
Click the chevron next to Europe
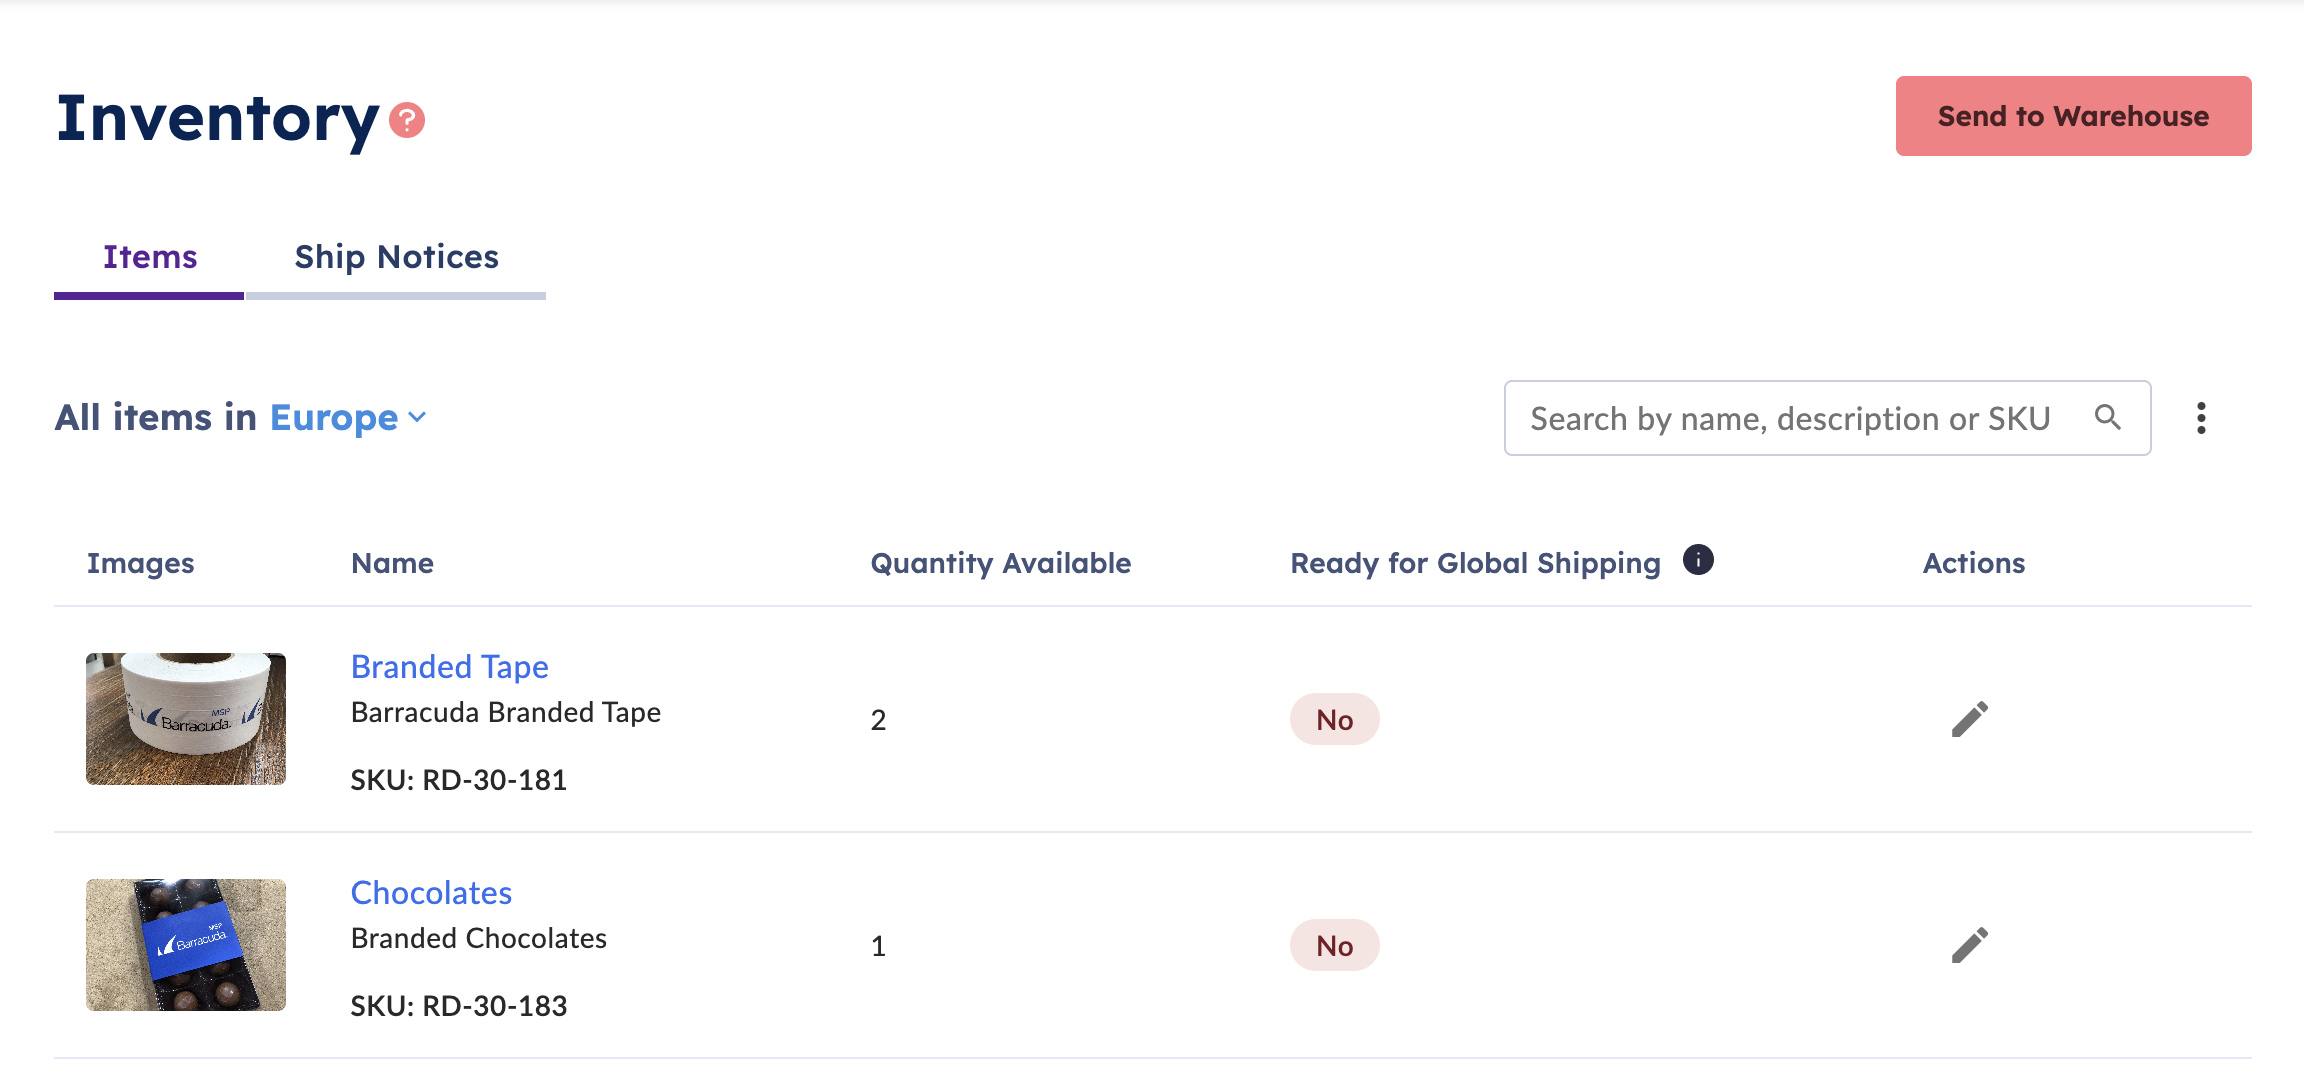coord(418,417)
